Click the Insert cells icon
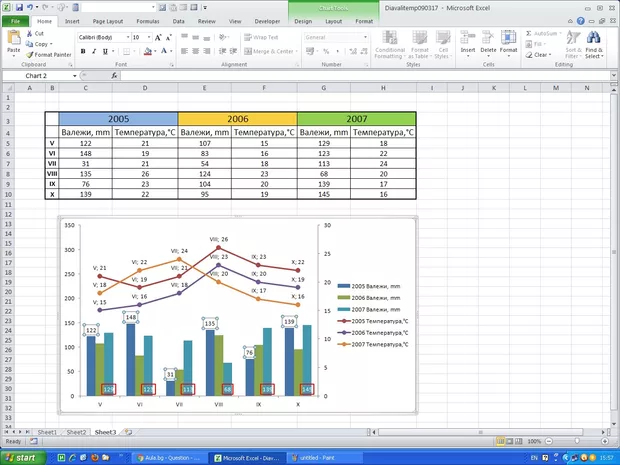The image size is (620, 465). pos(468,38)
